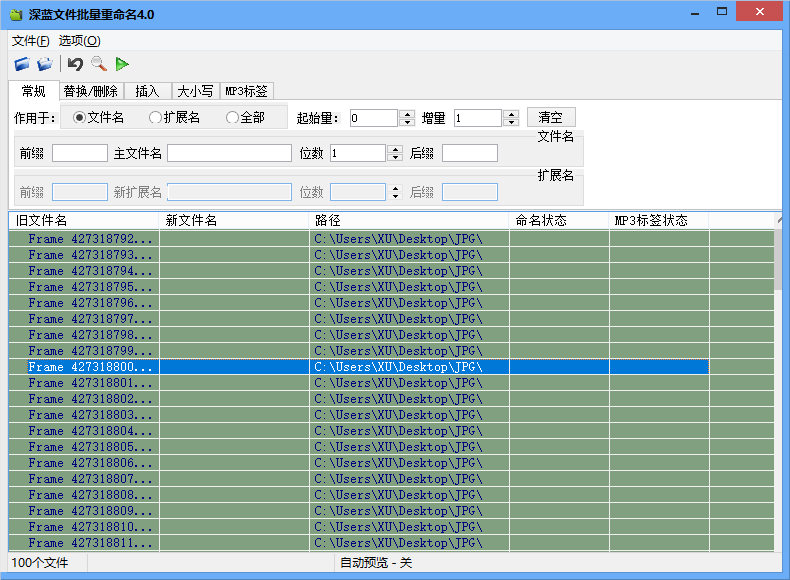Viewport: 790px width, 580px height.
Task: Select the row Frame 427318793...
Action: pos(359,255)
